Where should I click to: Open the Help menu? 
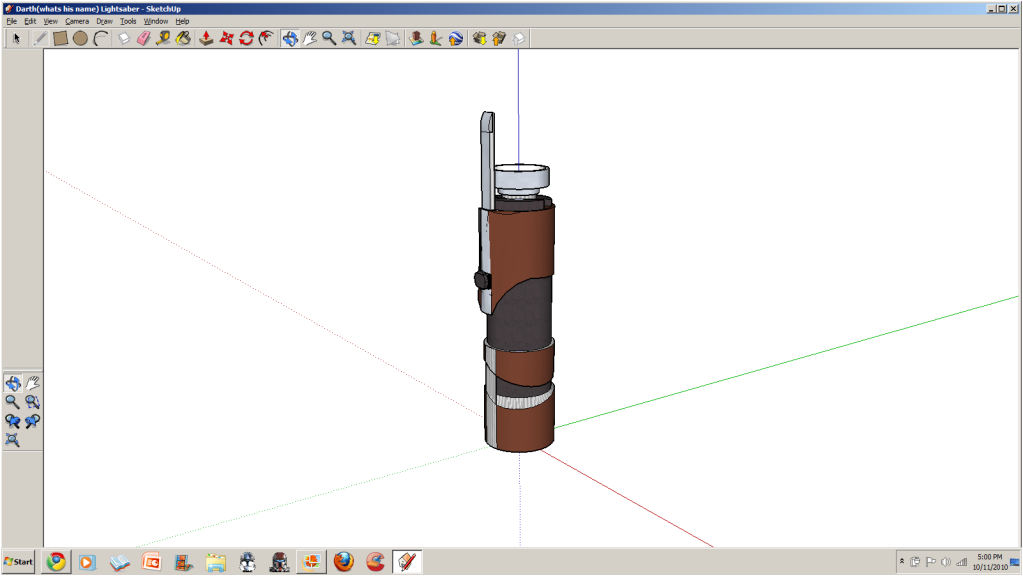[x=182, y=21]
